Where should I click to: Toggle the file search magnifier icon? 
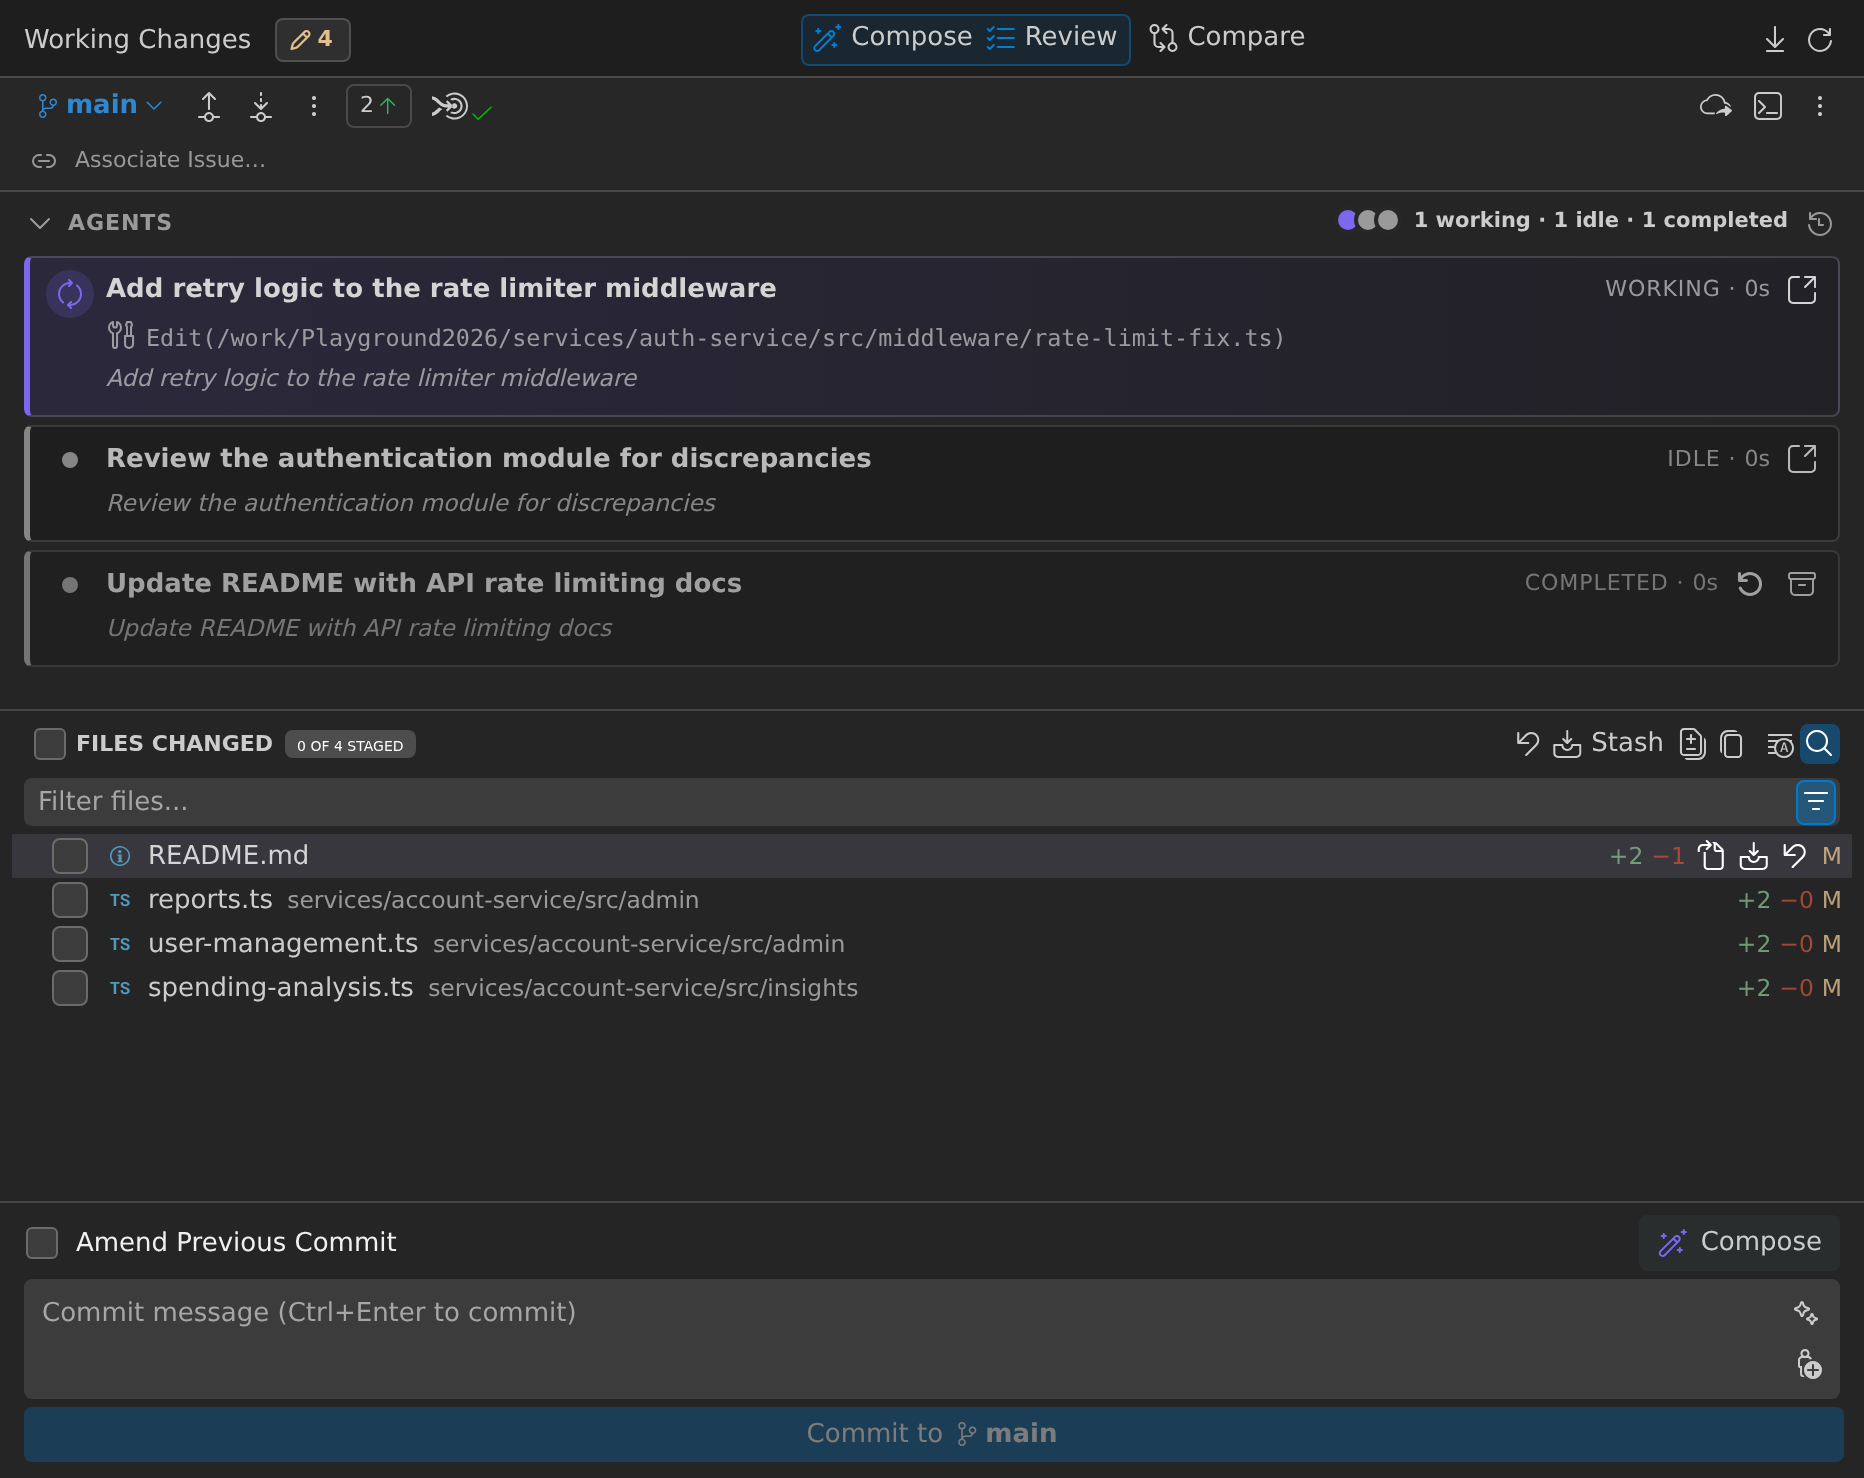click(1819, 744)
